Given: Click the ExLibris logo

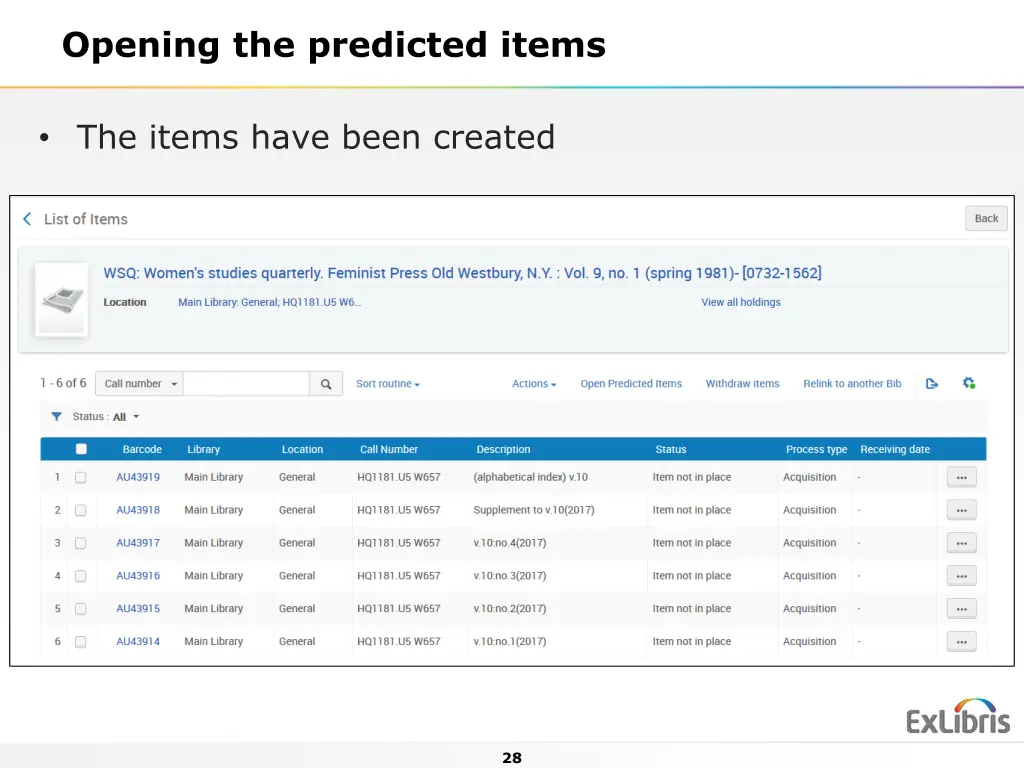Looking at the screenshot, I should [x=957, y=717].
